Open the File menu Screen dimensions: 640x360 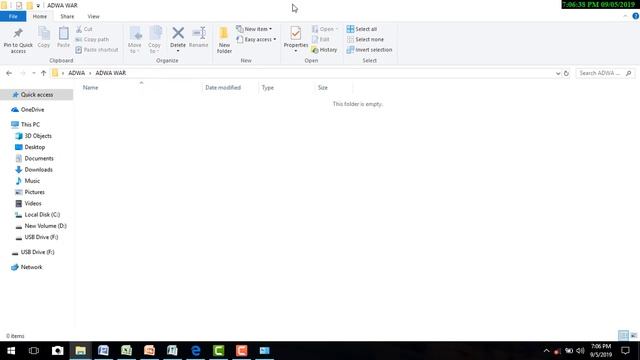13,16
